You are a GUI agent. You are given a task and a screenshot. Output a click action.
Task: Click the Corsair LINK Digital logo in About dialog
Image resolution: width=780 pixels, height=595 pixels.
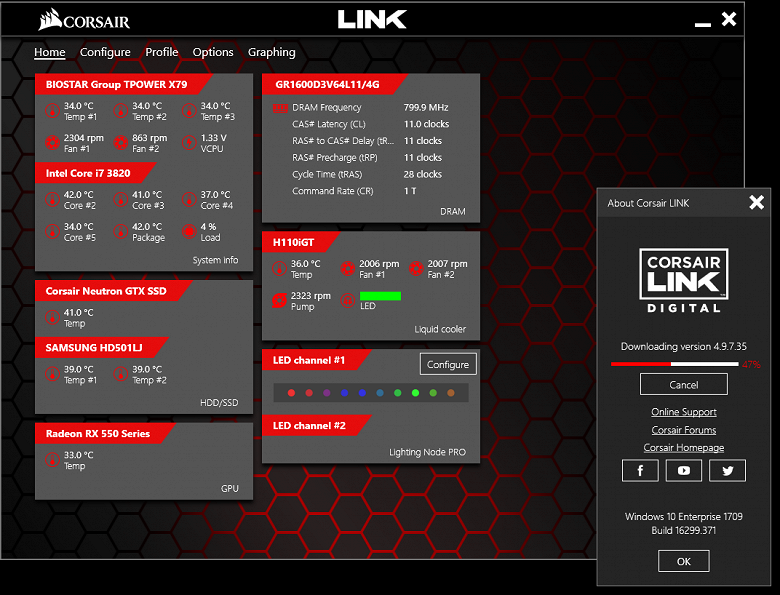point(683,281)
